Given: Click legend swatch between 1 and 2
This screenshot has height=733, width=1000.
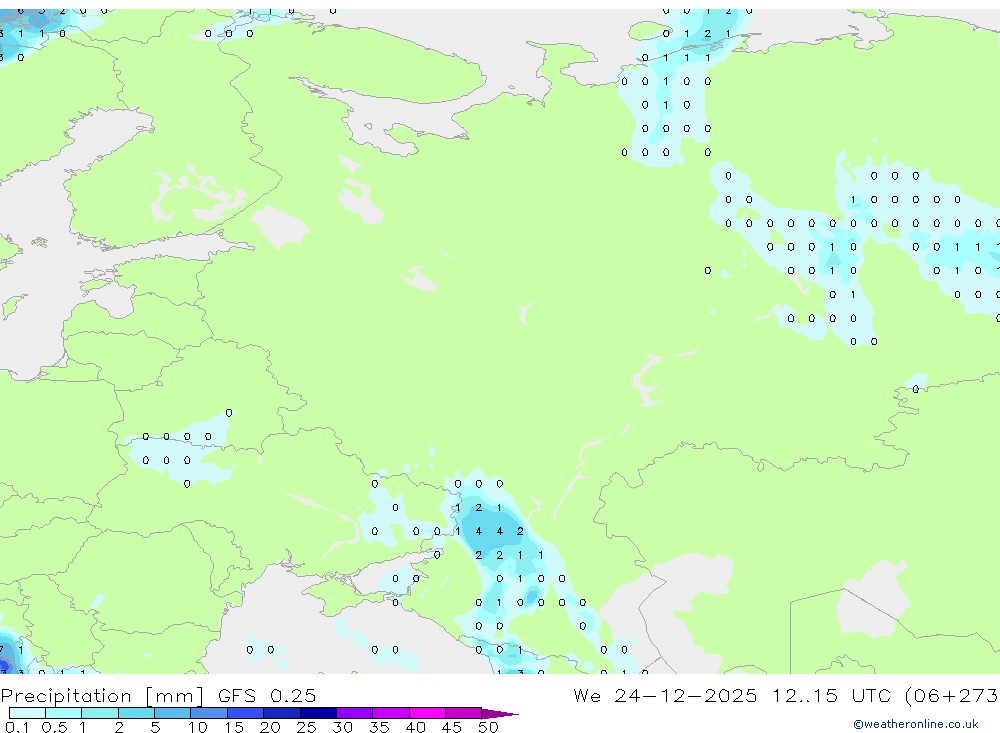Looking at the screenshot, I should (x=100, y=713).
